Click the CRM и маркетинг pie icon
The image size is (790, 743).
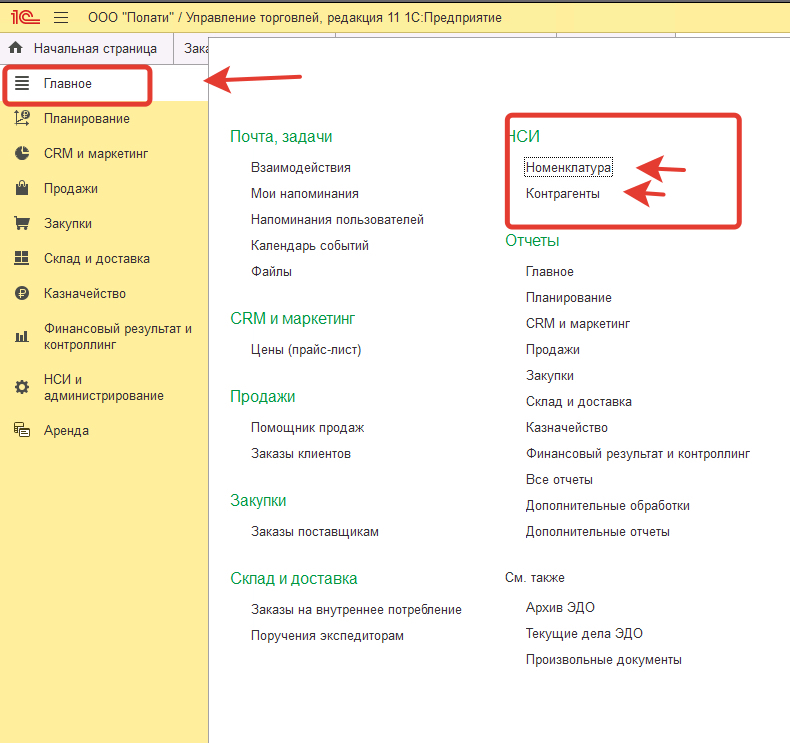[21, 154]
